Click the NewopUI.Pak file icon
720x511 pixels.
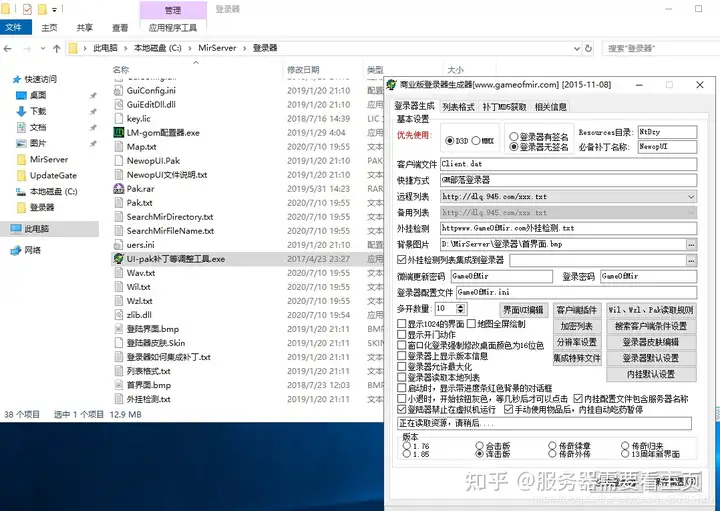click(118, 161)
